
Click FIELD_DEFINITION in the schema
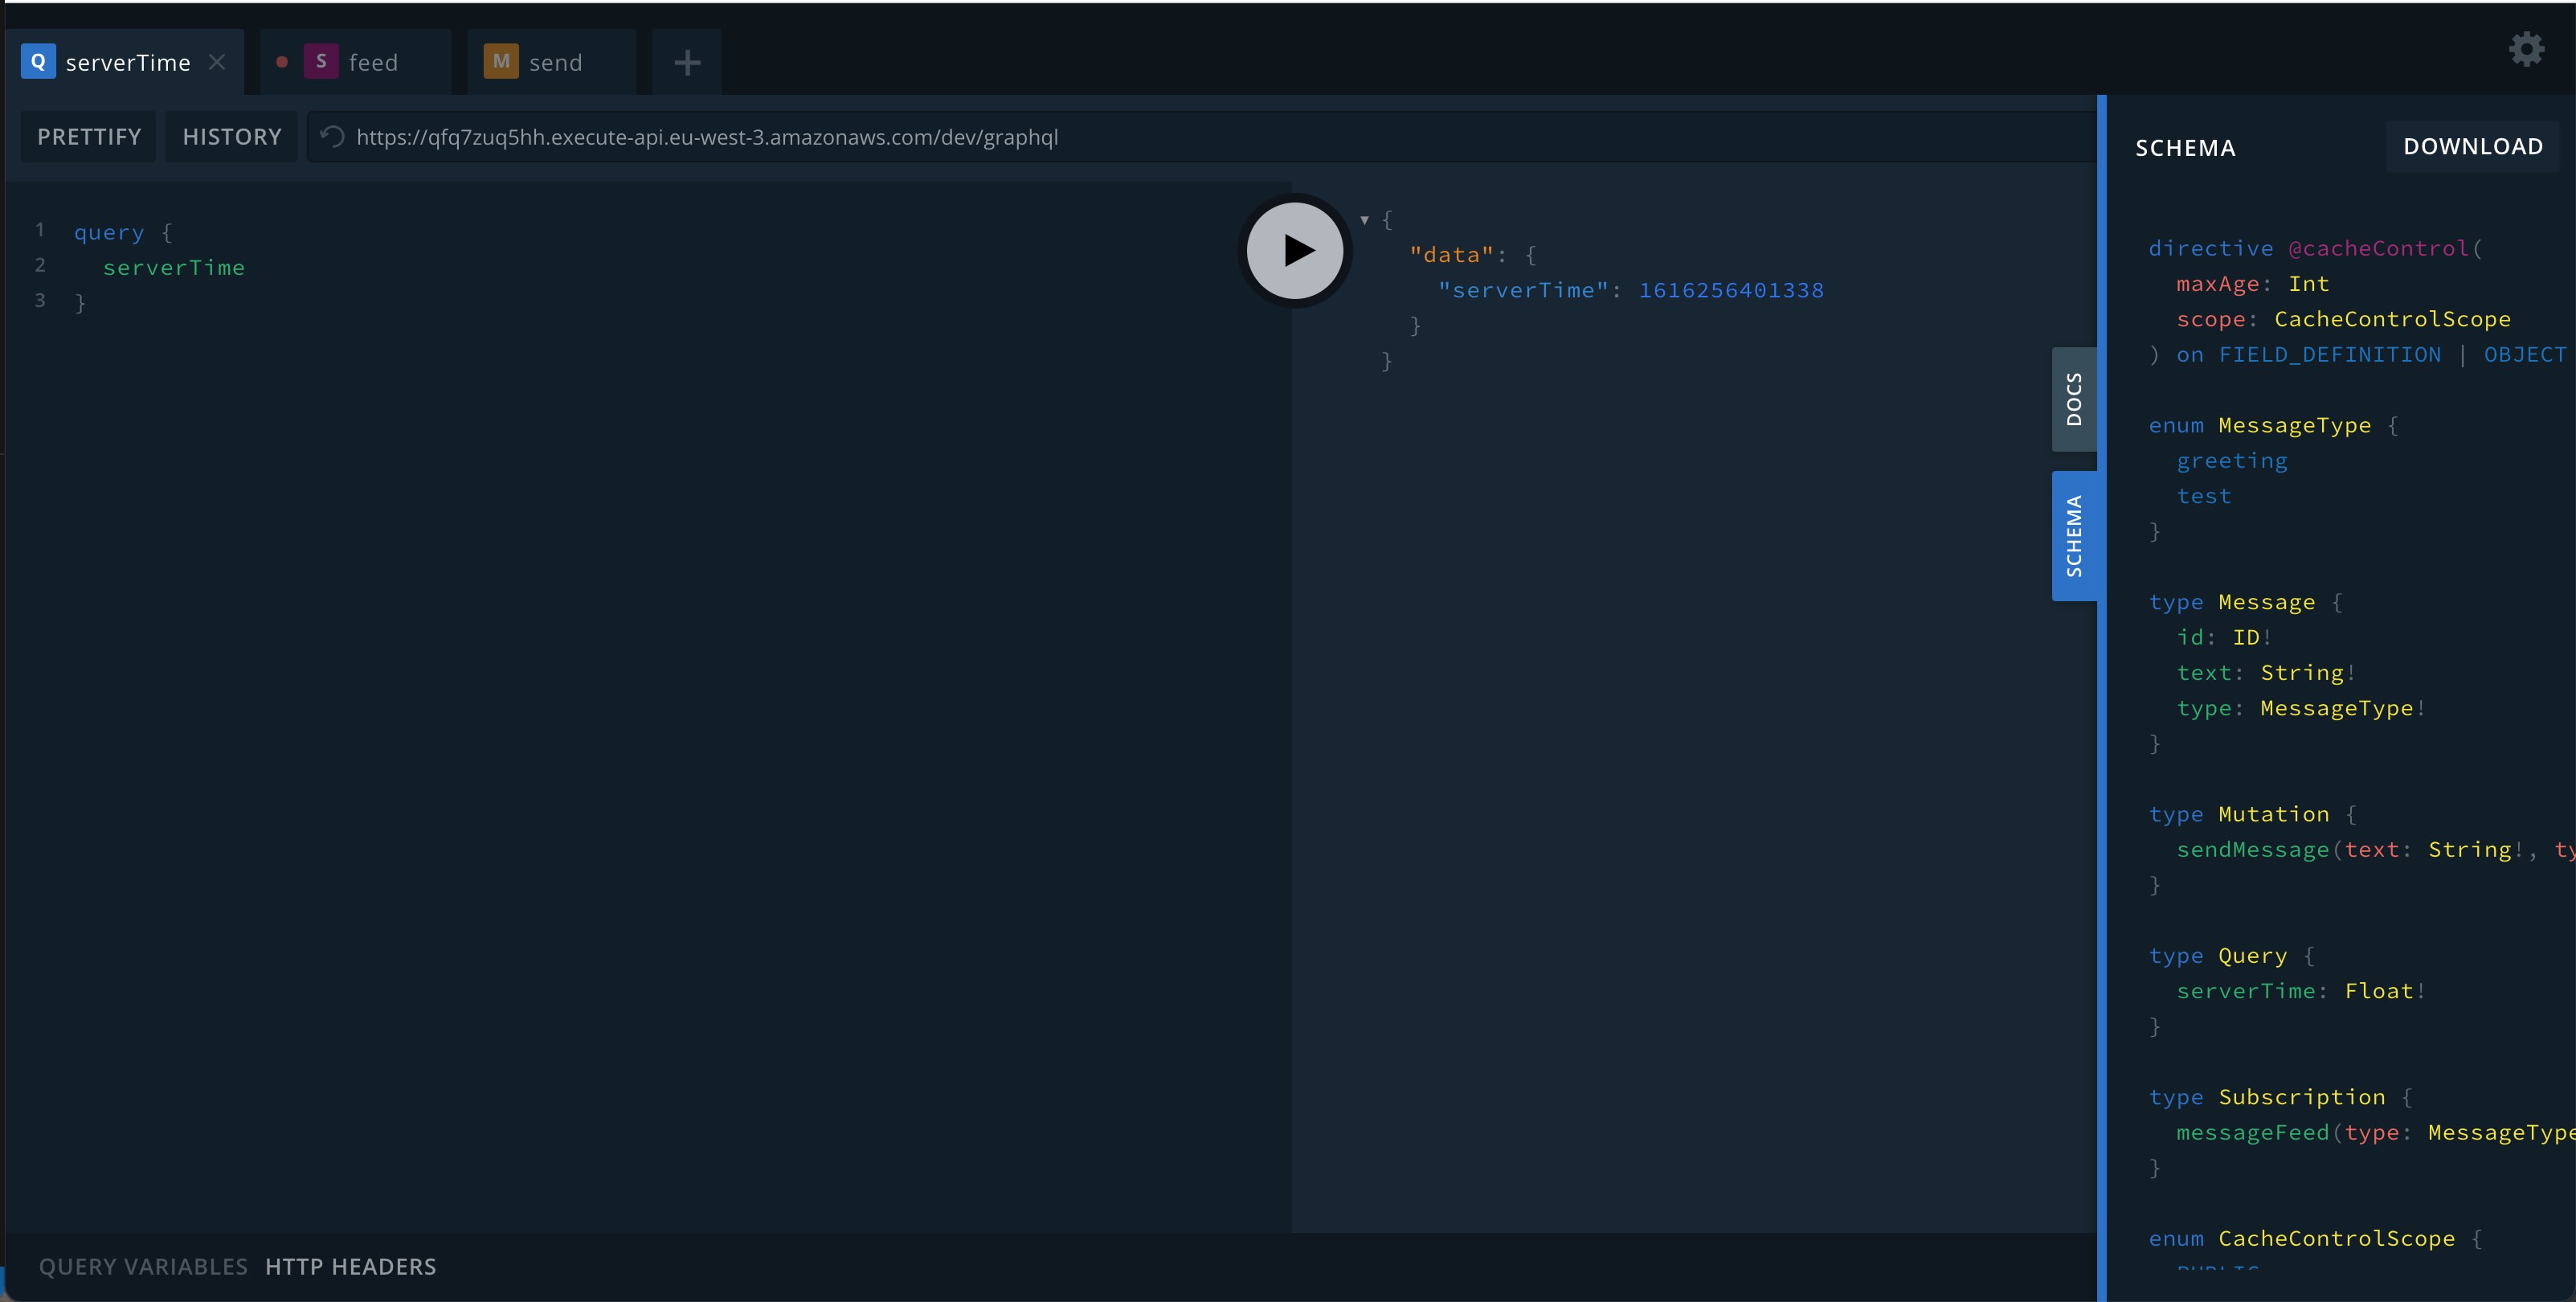coord(2329,355)
